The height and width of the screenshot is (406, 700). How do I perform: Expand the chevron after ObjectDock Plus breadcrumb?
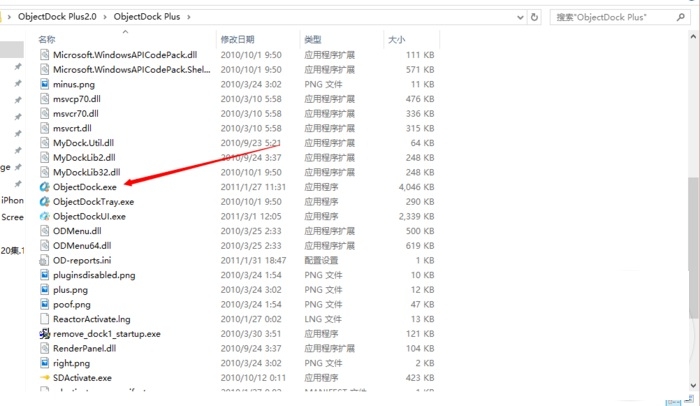pos(189,17)
